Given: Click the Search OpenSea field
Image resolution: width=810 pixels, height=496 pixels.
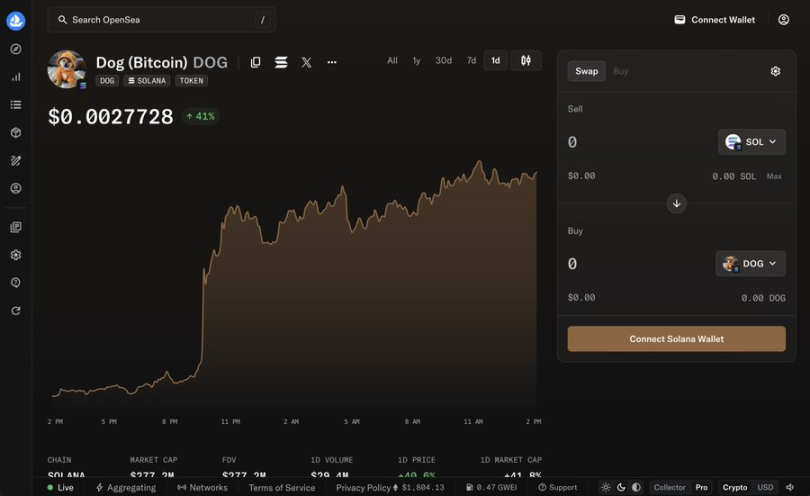Looking at the screenshot, I should coord(161,20).
